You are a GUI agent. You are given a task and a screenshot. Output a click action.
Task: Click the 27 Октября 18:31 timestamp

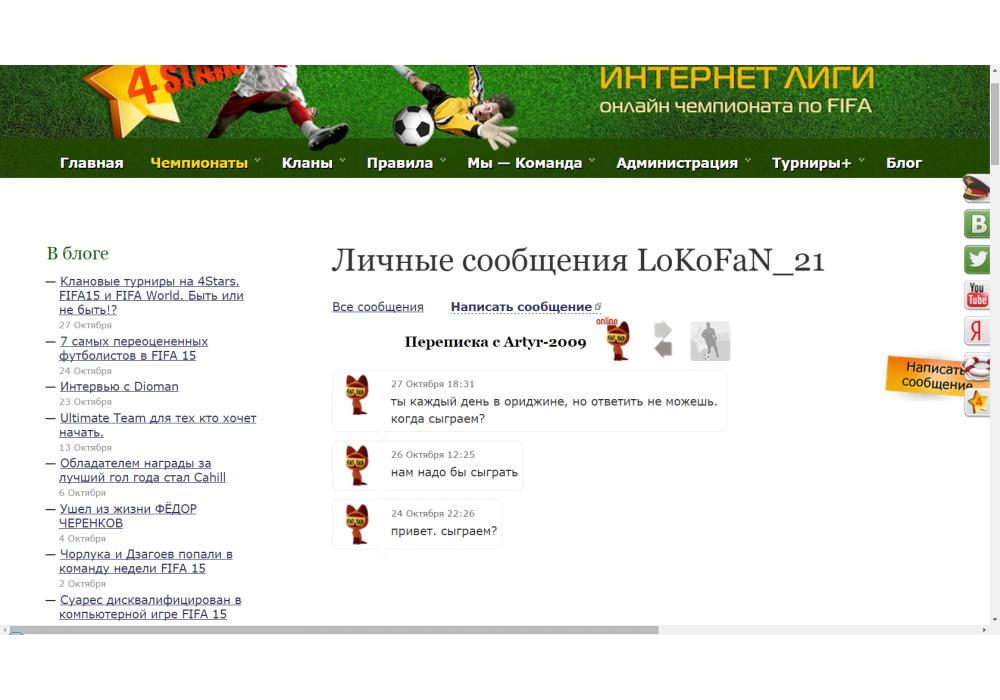click(x=432, y=384)
